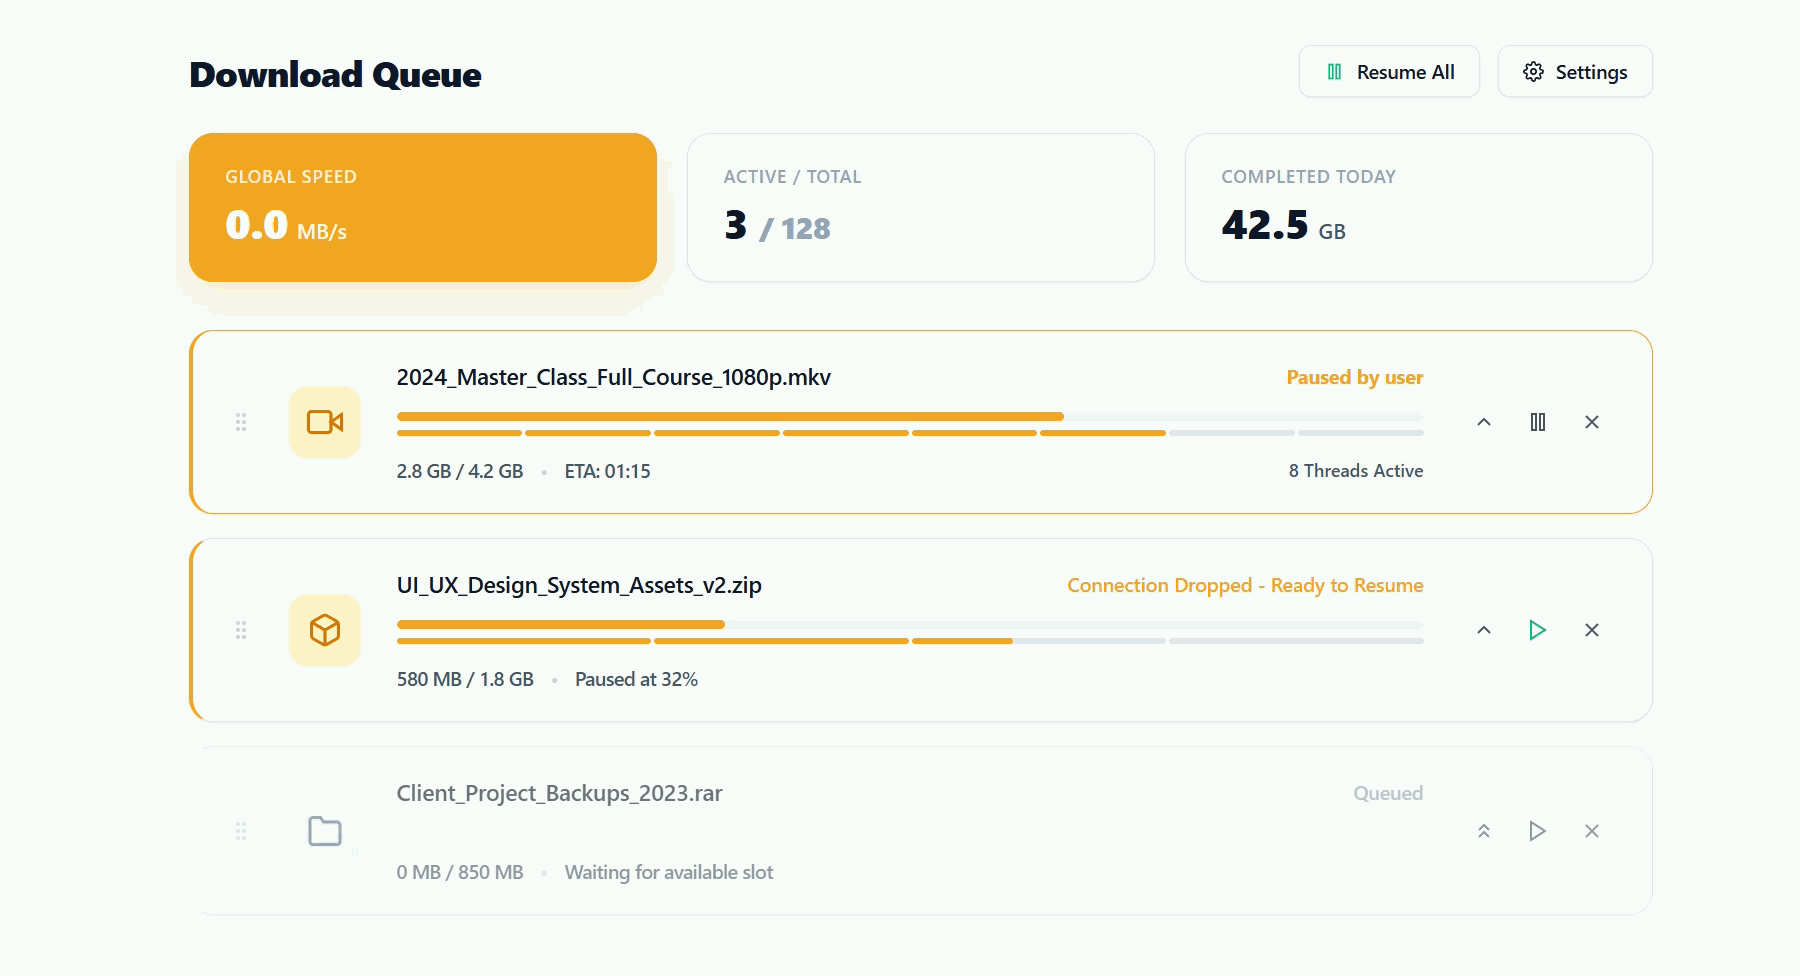Collapse the 2024_Master_Class mkv details chevron
Screen dimensions: 1800x976
click(x=1484, y=422)
